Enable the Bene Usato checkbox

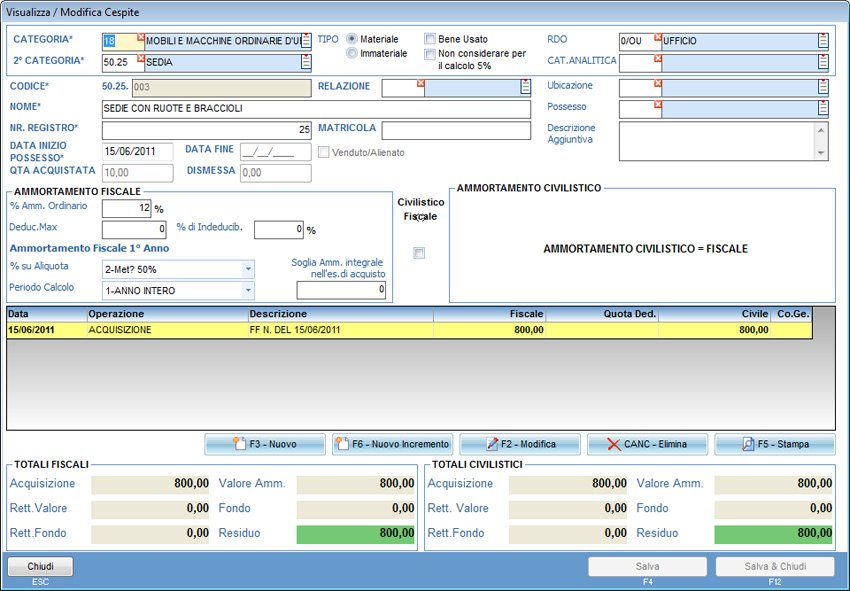point(430,39)
